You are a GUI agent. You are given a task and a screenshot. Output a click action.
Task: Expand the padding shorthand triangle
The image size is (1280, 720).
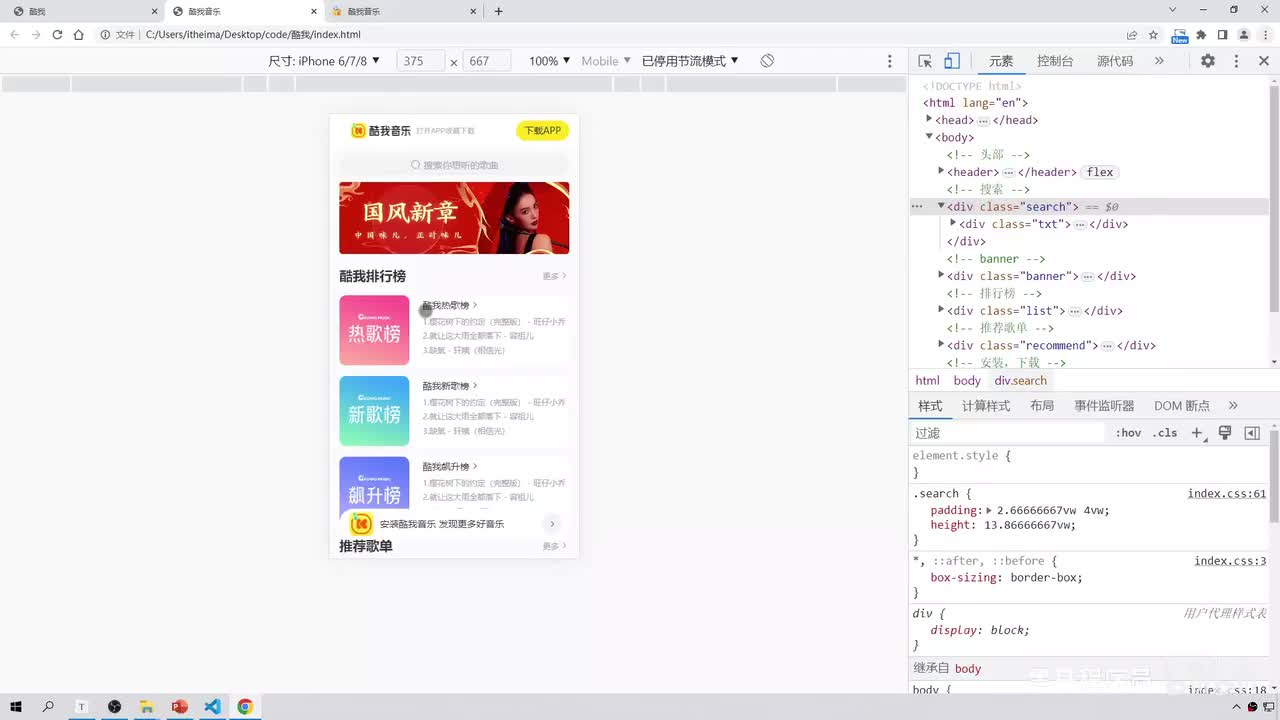point(989,510)
